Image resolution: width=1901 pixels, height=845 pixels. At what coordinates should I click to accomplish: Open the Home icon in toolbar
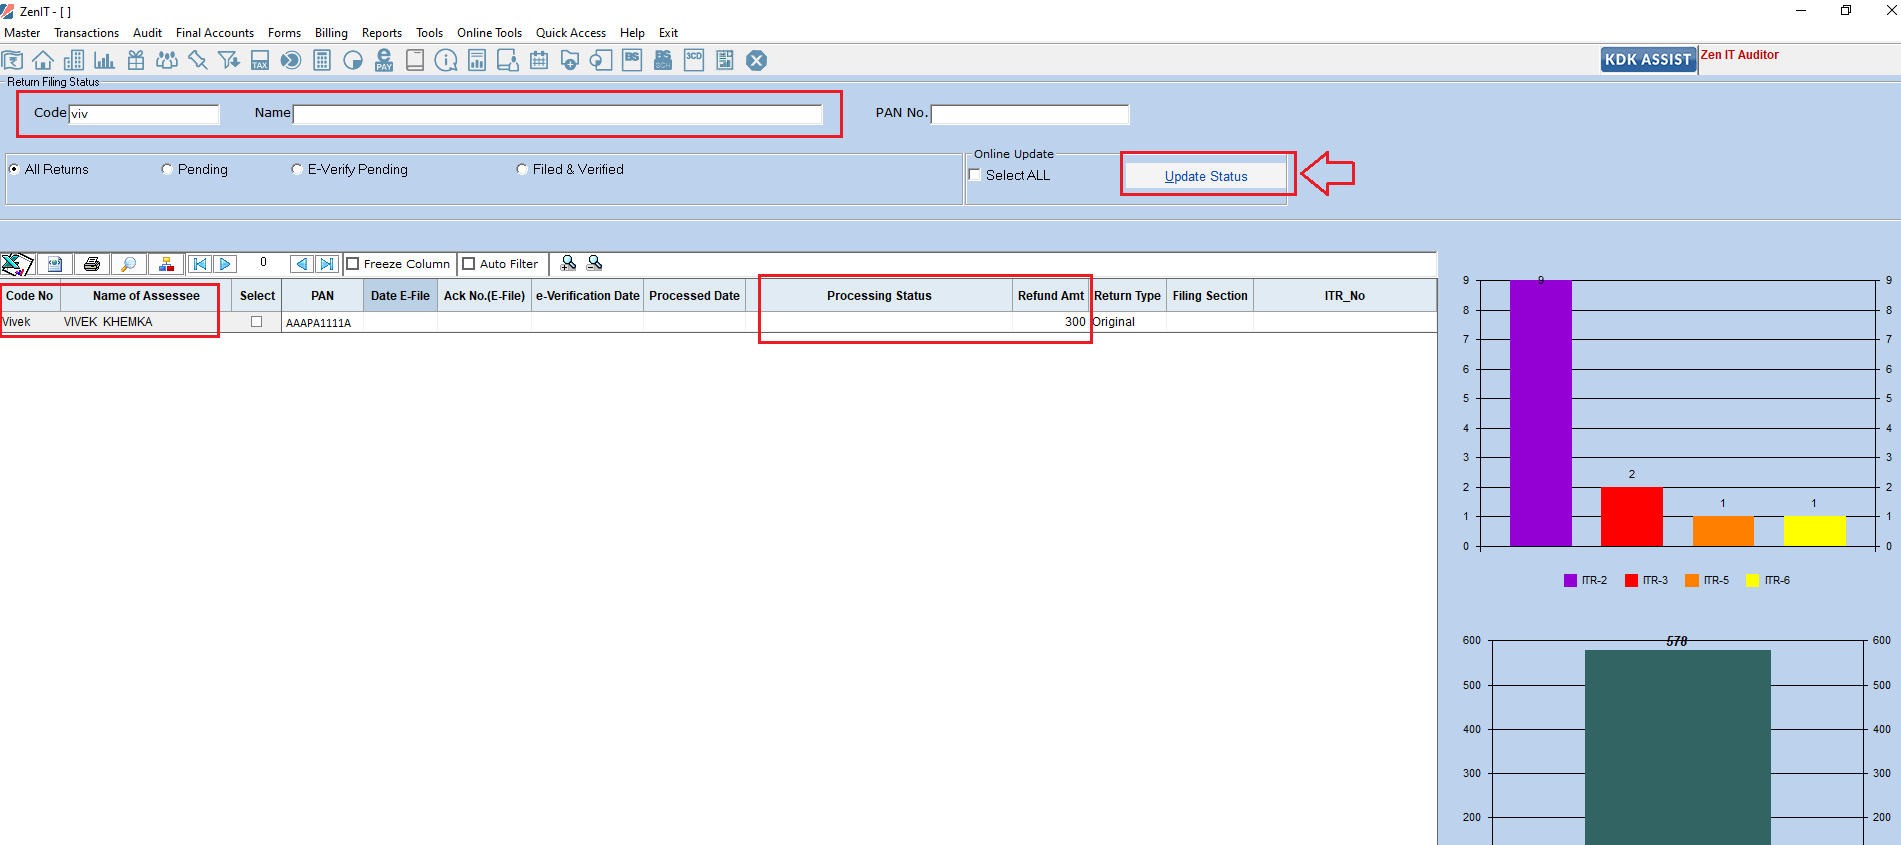[43, 61]
